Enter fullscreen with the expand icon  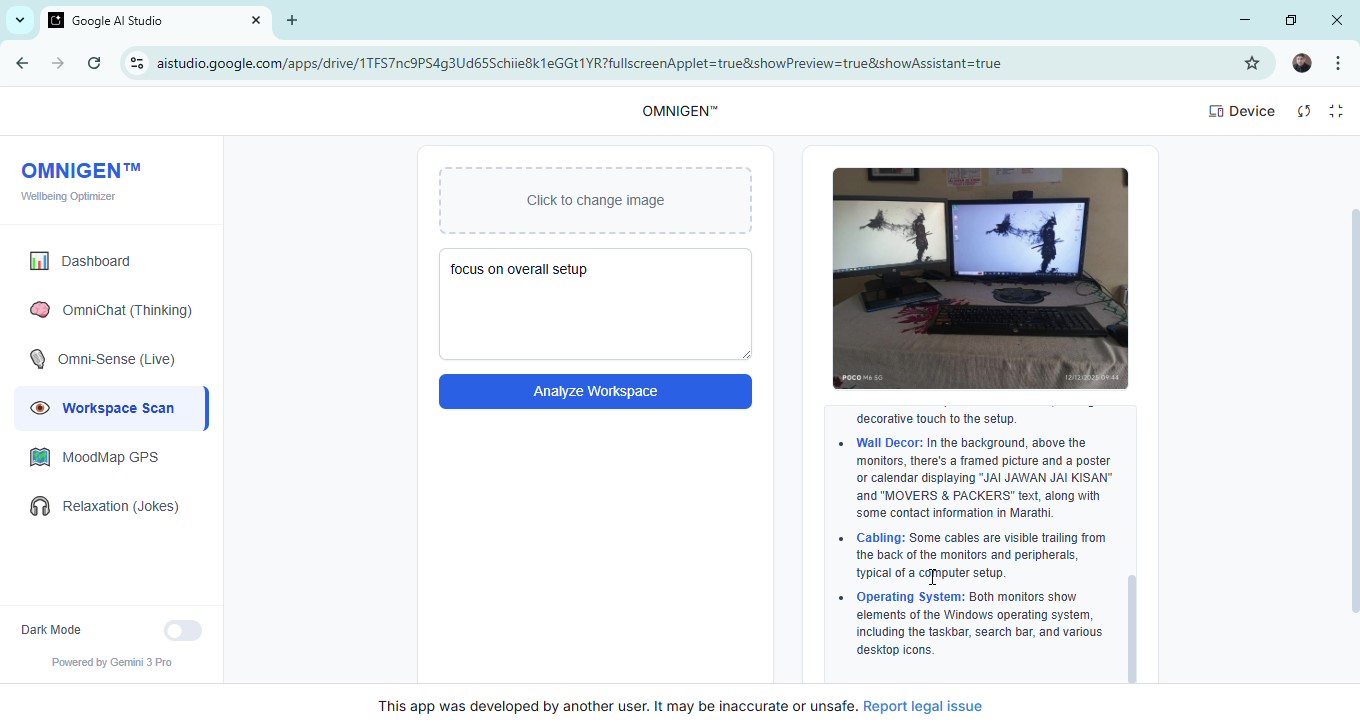click(x=1336, y=112)
